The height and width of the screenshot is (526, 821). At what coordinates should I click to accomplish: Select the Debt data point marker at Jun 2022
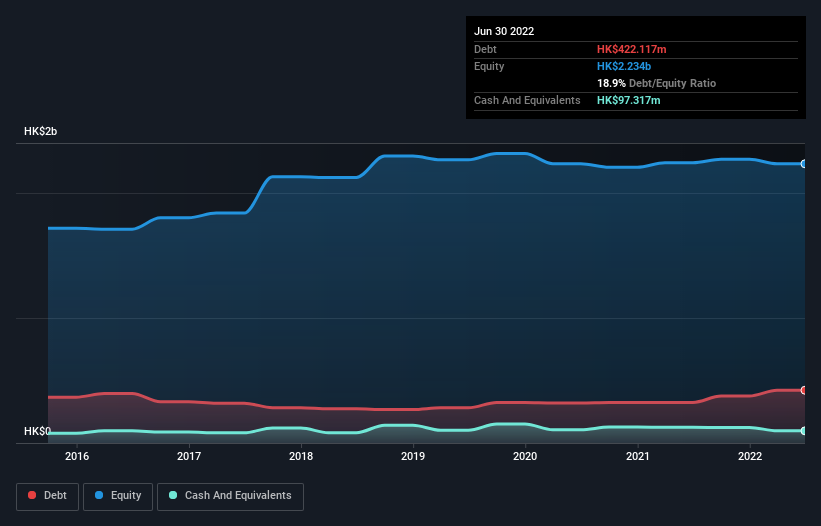804,390
